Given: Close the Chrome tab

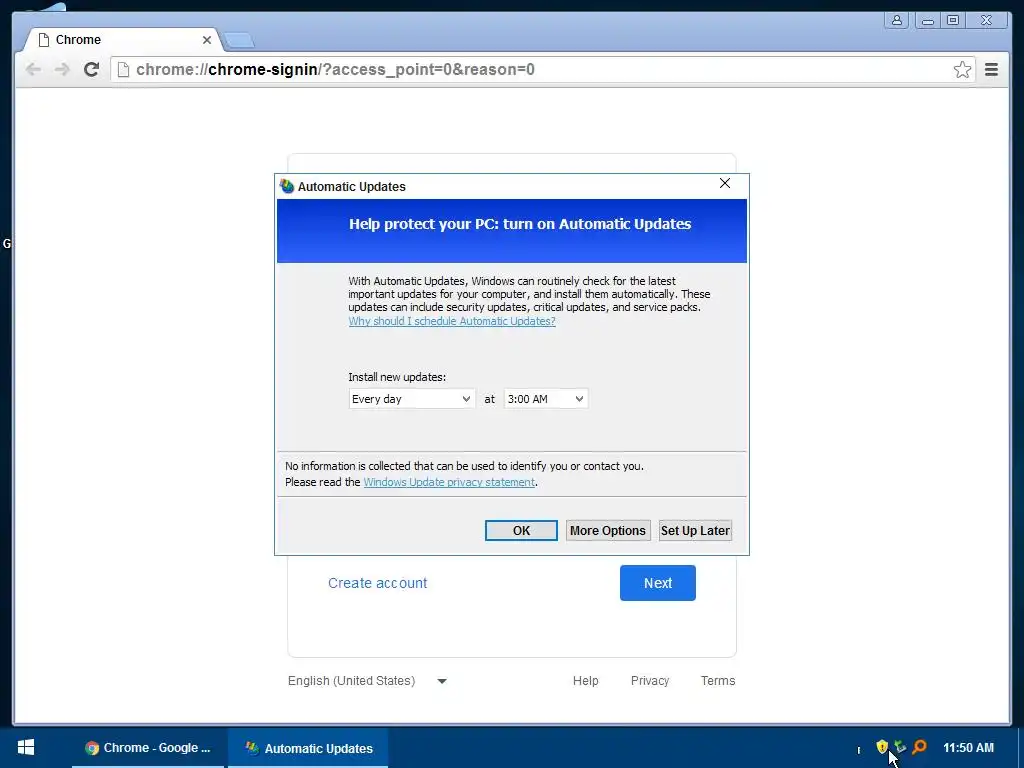Looking at the screenshot, I should coord(206,40).
